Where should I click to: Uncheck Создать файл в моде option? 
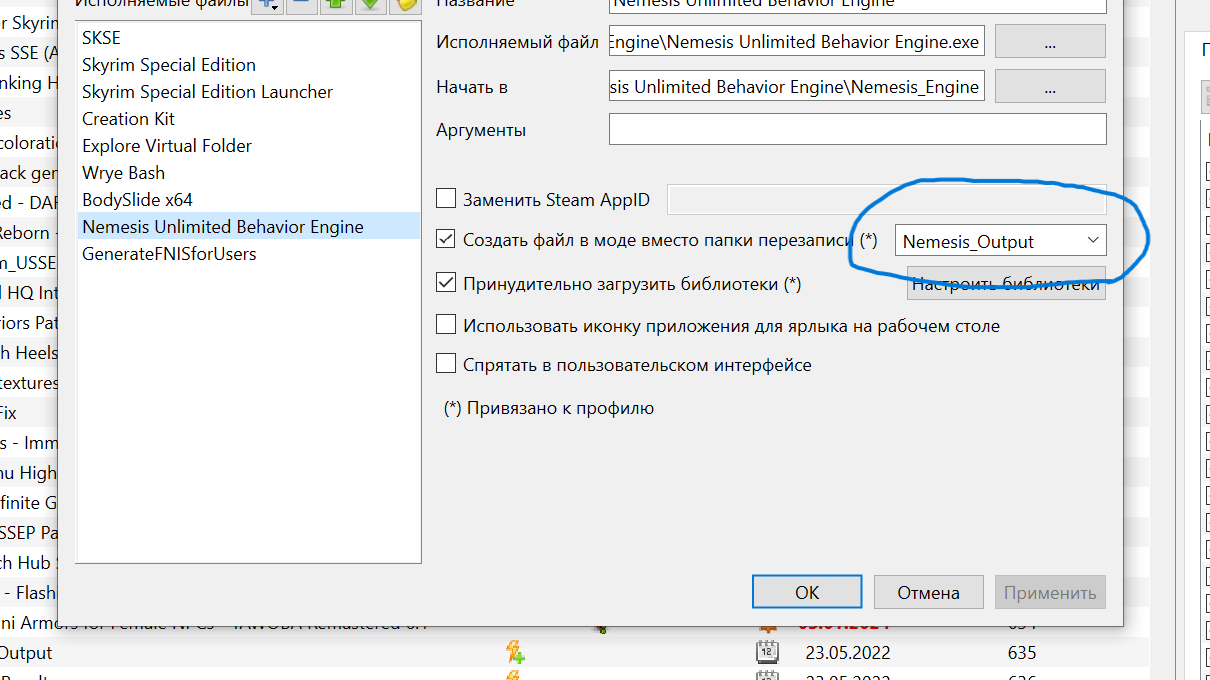tap(446, 240)
